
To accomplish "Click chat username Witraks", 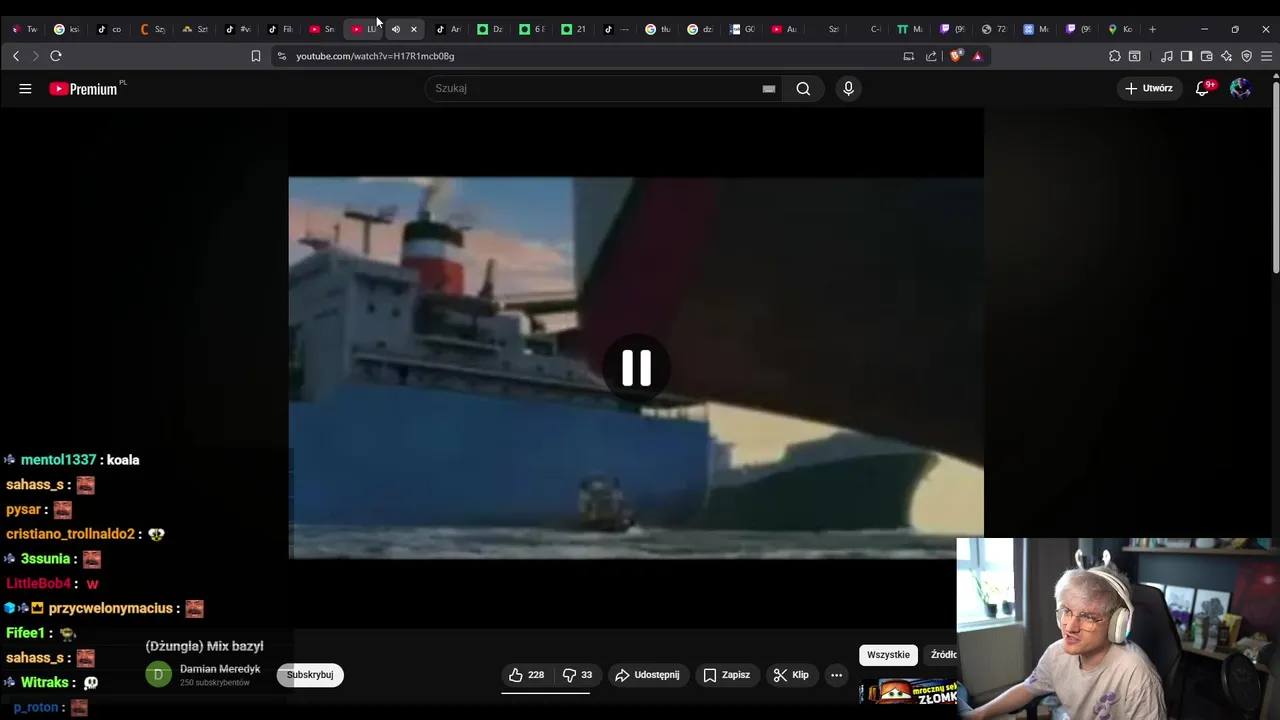I will pyautogui.click(x=45, y=682).
